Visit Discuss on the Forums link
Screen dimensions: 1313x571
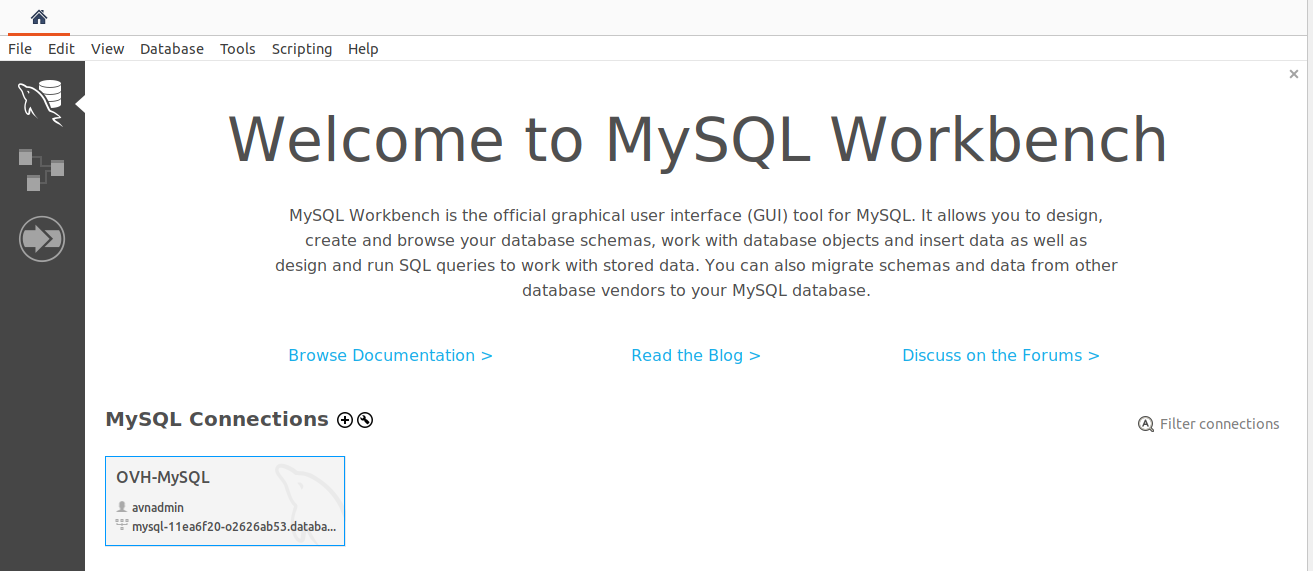[1000, 355]
